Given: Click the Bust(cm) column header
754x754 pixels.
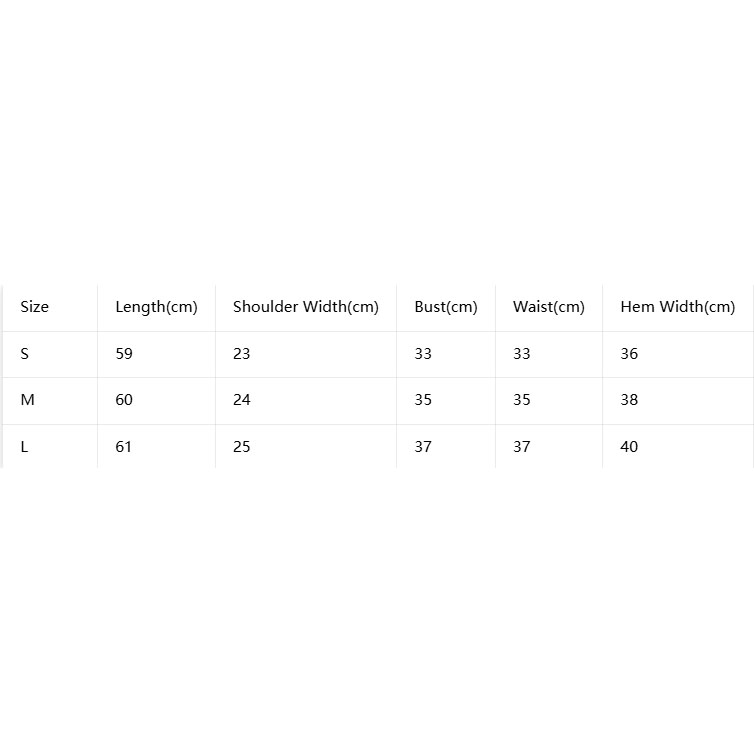Looking at the screenshot, I should point(446,307).
